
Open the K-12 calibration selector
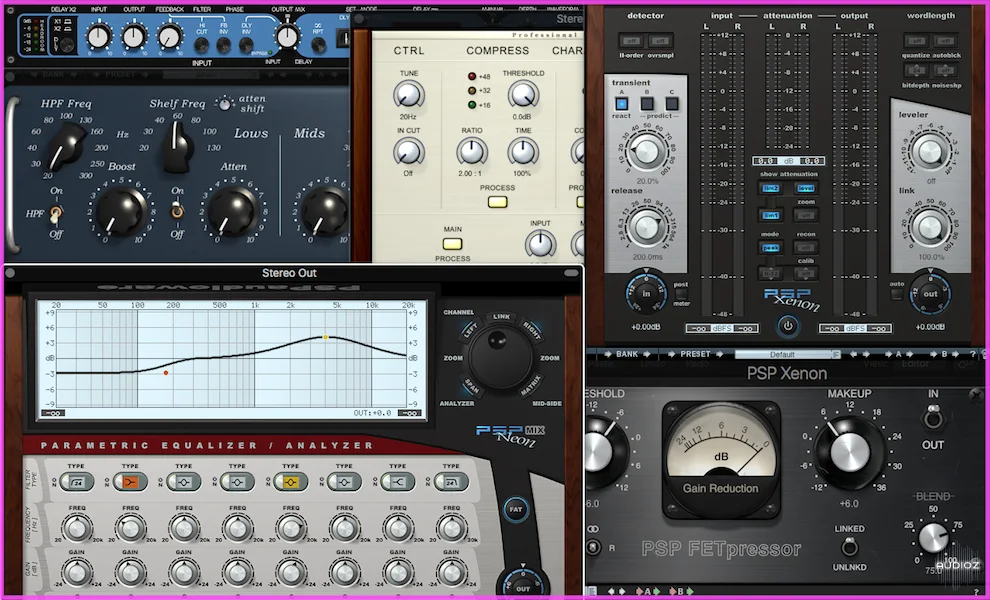[771, 273]
